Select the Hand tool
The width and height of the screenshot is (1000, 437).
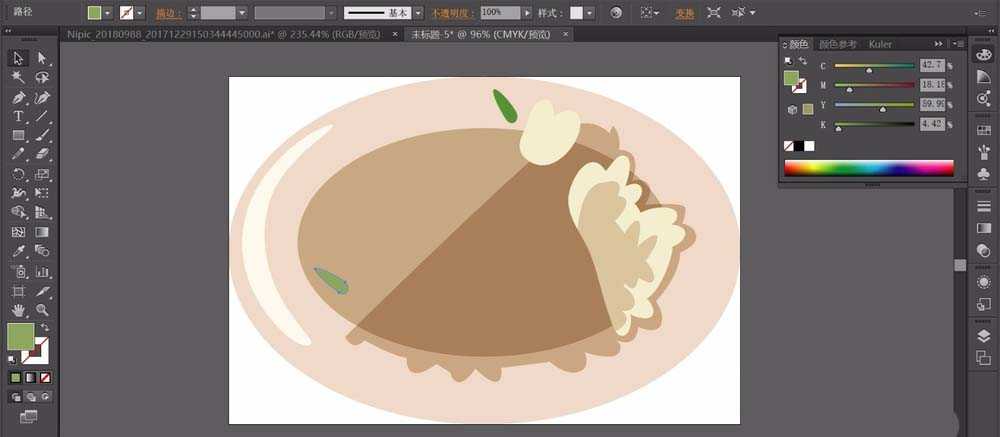point(18,310)
